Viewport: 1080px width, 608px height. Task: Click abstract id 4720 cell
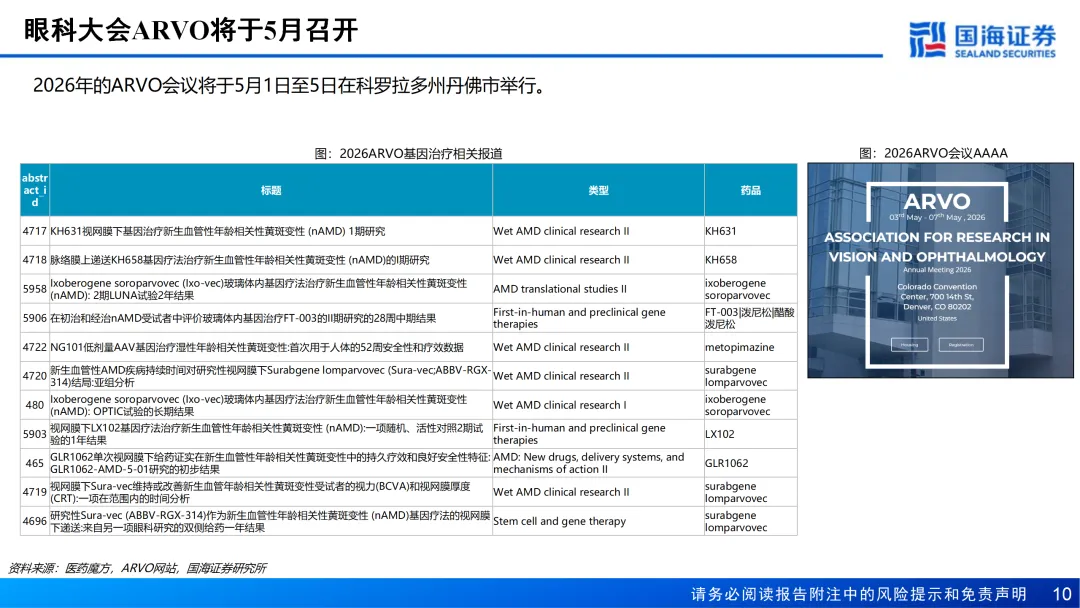(35, 376)
